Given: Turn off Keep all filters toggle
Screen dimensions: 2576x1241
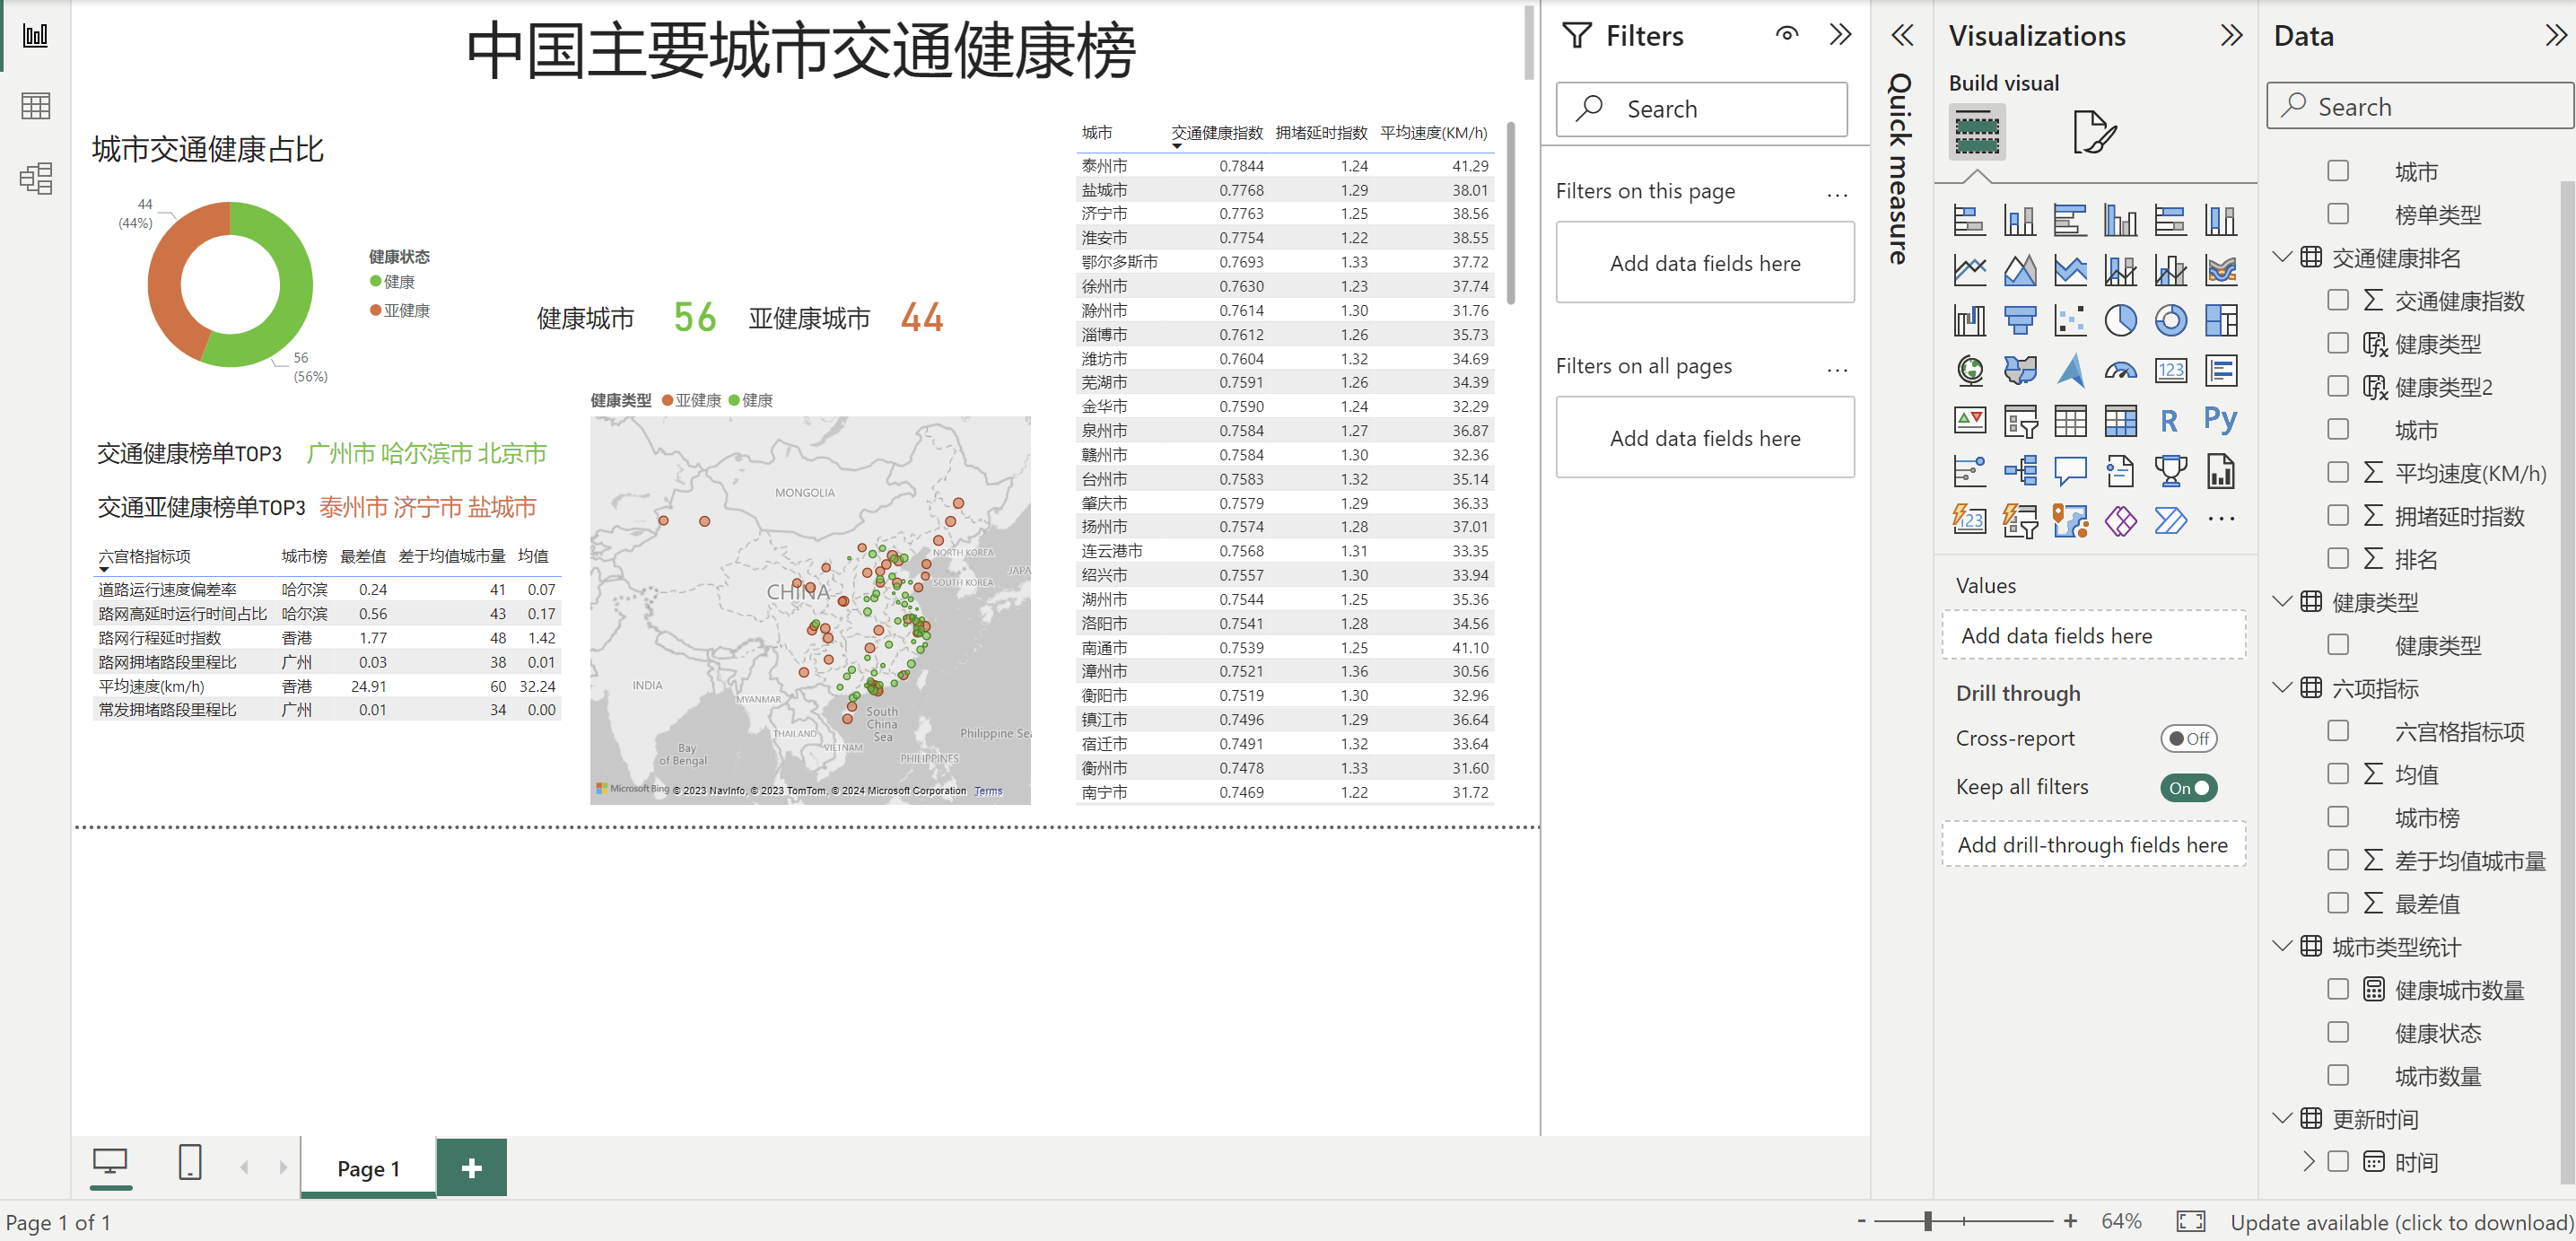Looking at the screenshot, I should (2188, 788).
